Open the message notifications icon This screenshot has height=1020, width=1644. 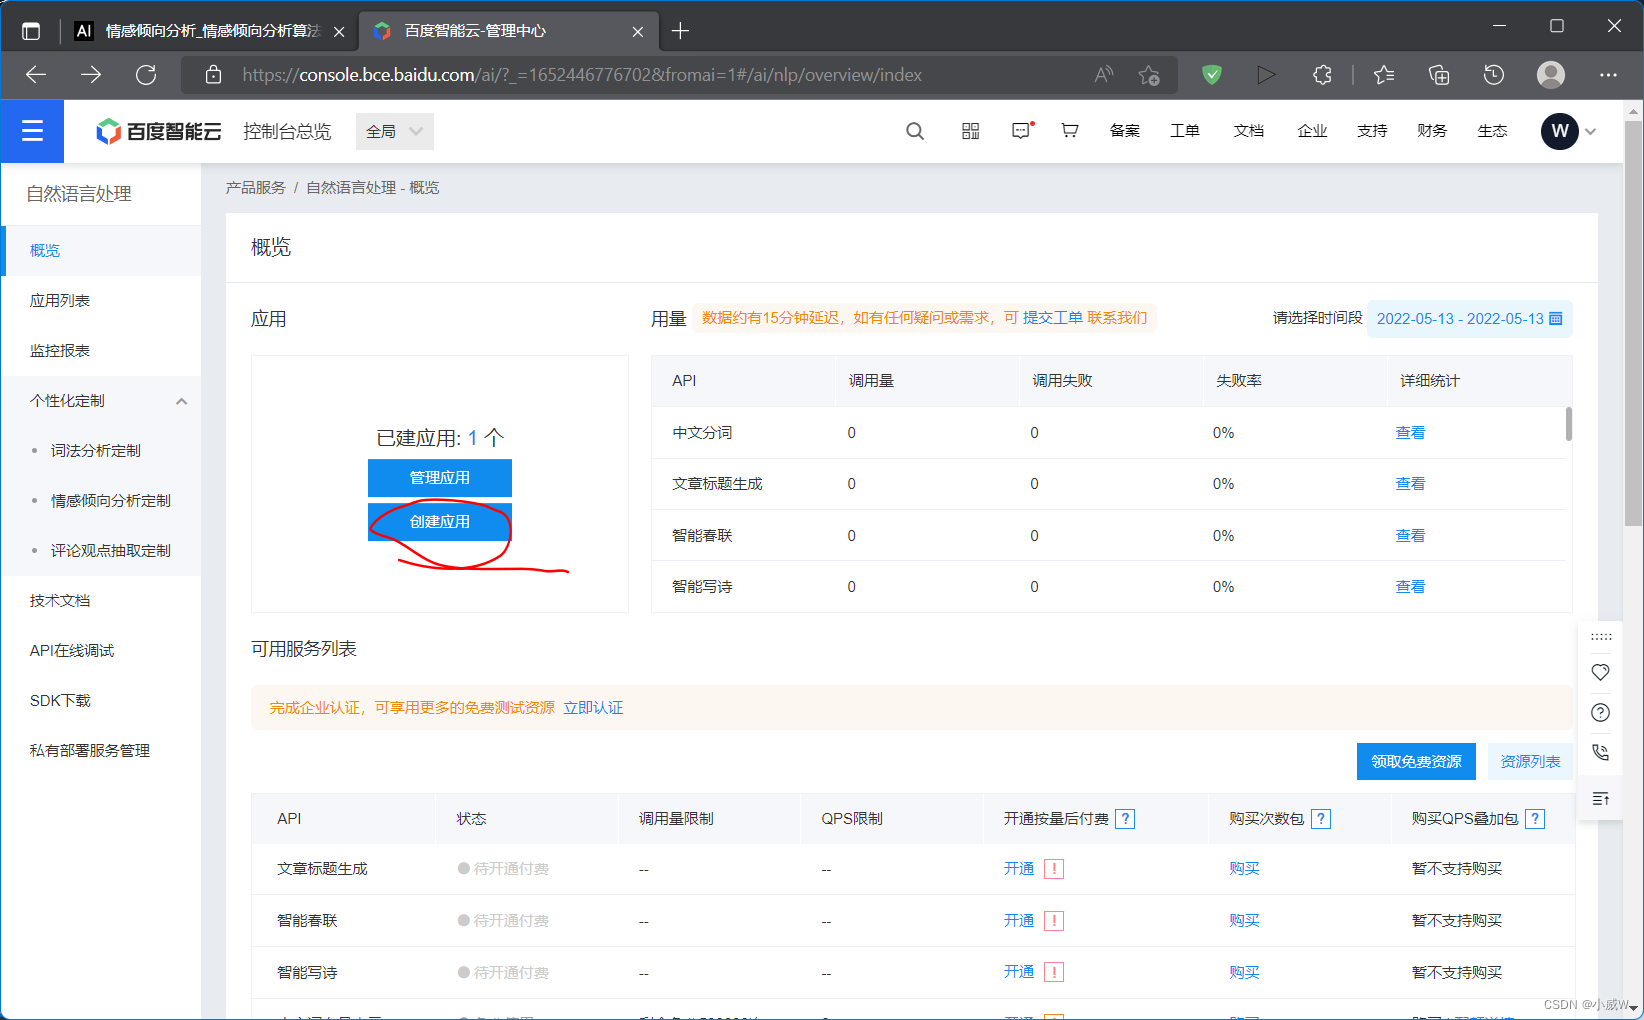tap(1021, 131)
